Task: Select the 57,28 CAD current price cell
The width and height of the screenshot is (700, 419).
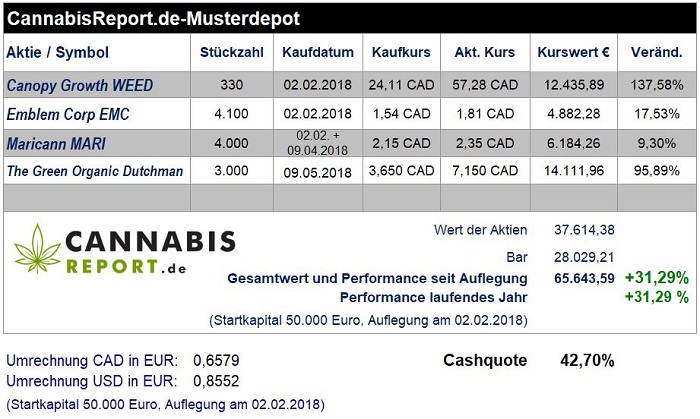Action: tap(485, 85)
